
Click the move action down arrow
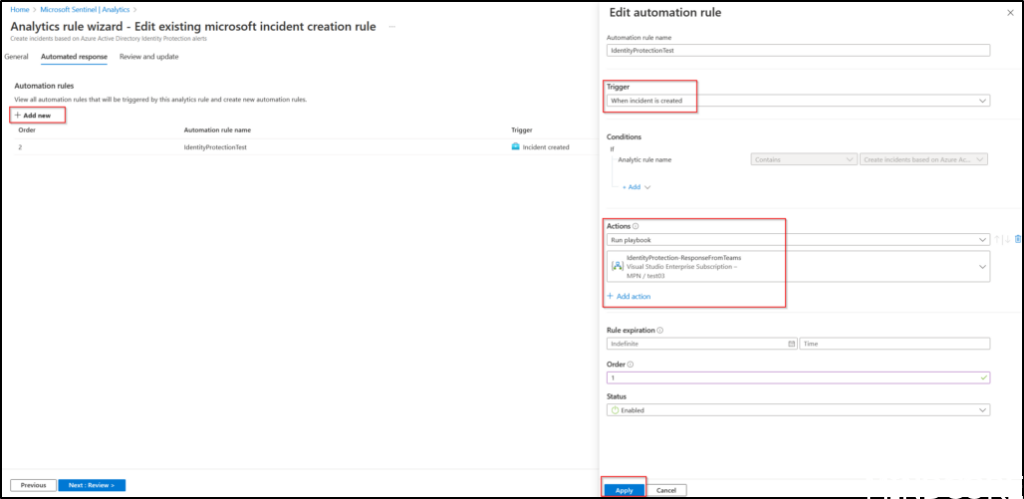1008,239
